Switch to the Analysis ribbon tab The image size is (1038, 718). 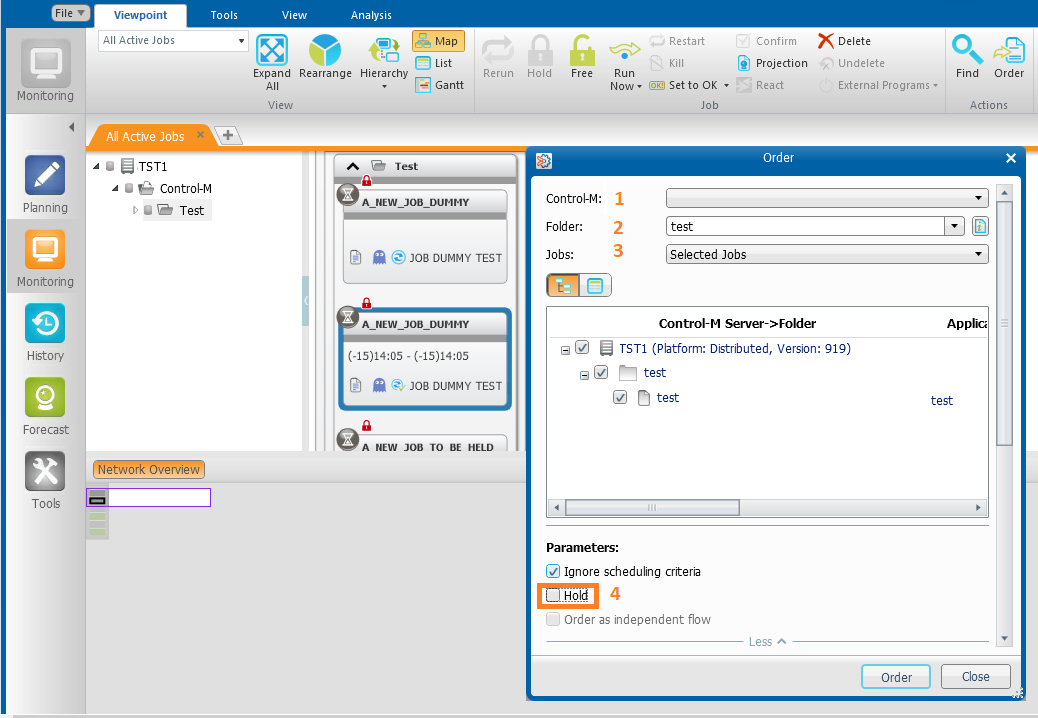coord(371,15)
